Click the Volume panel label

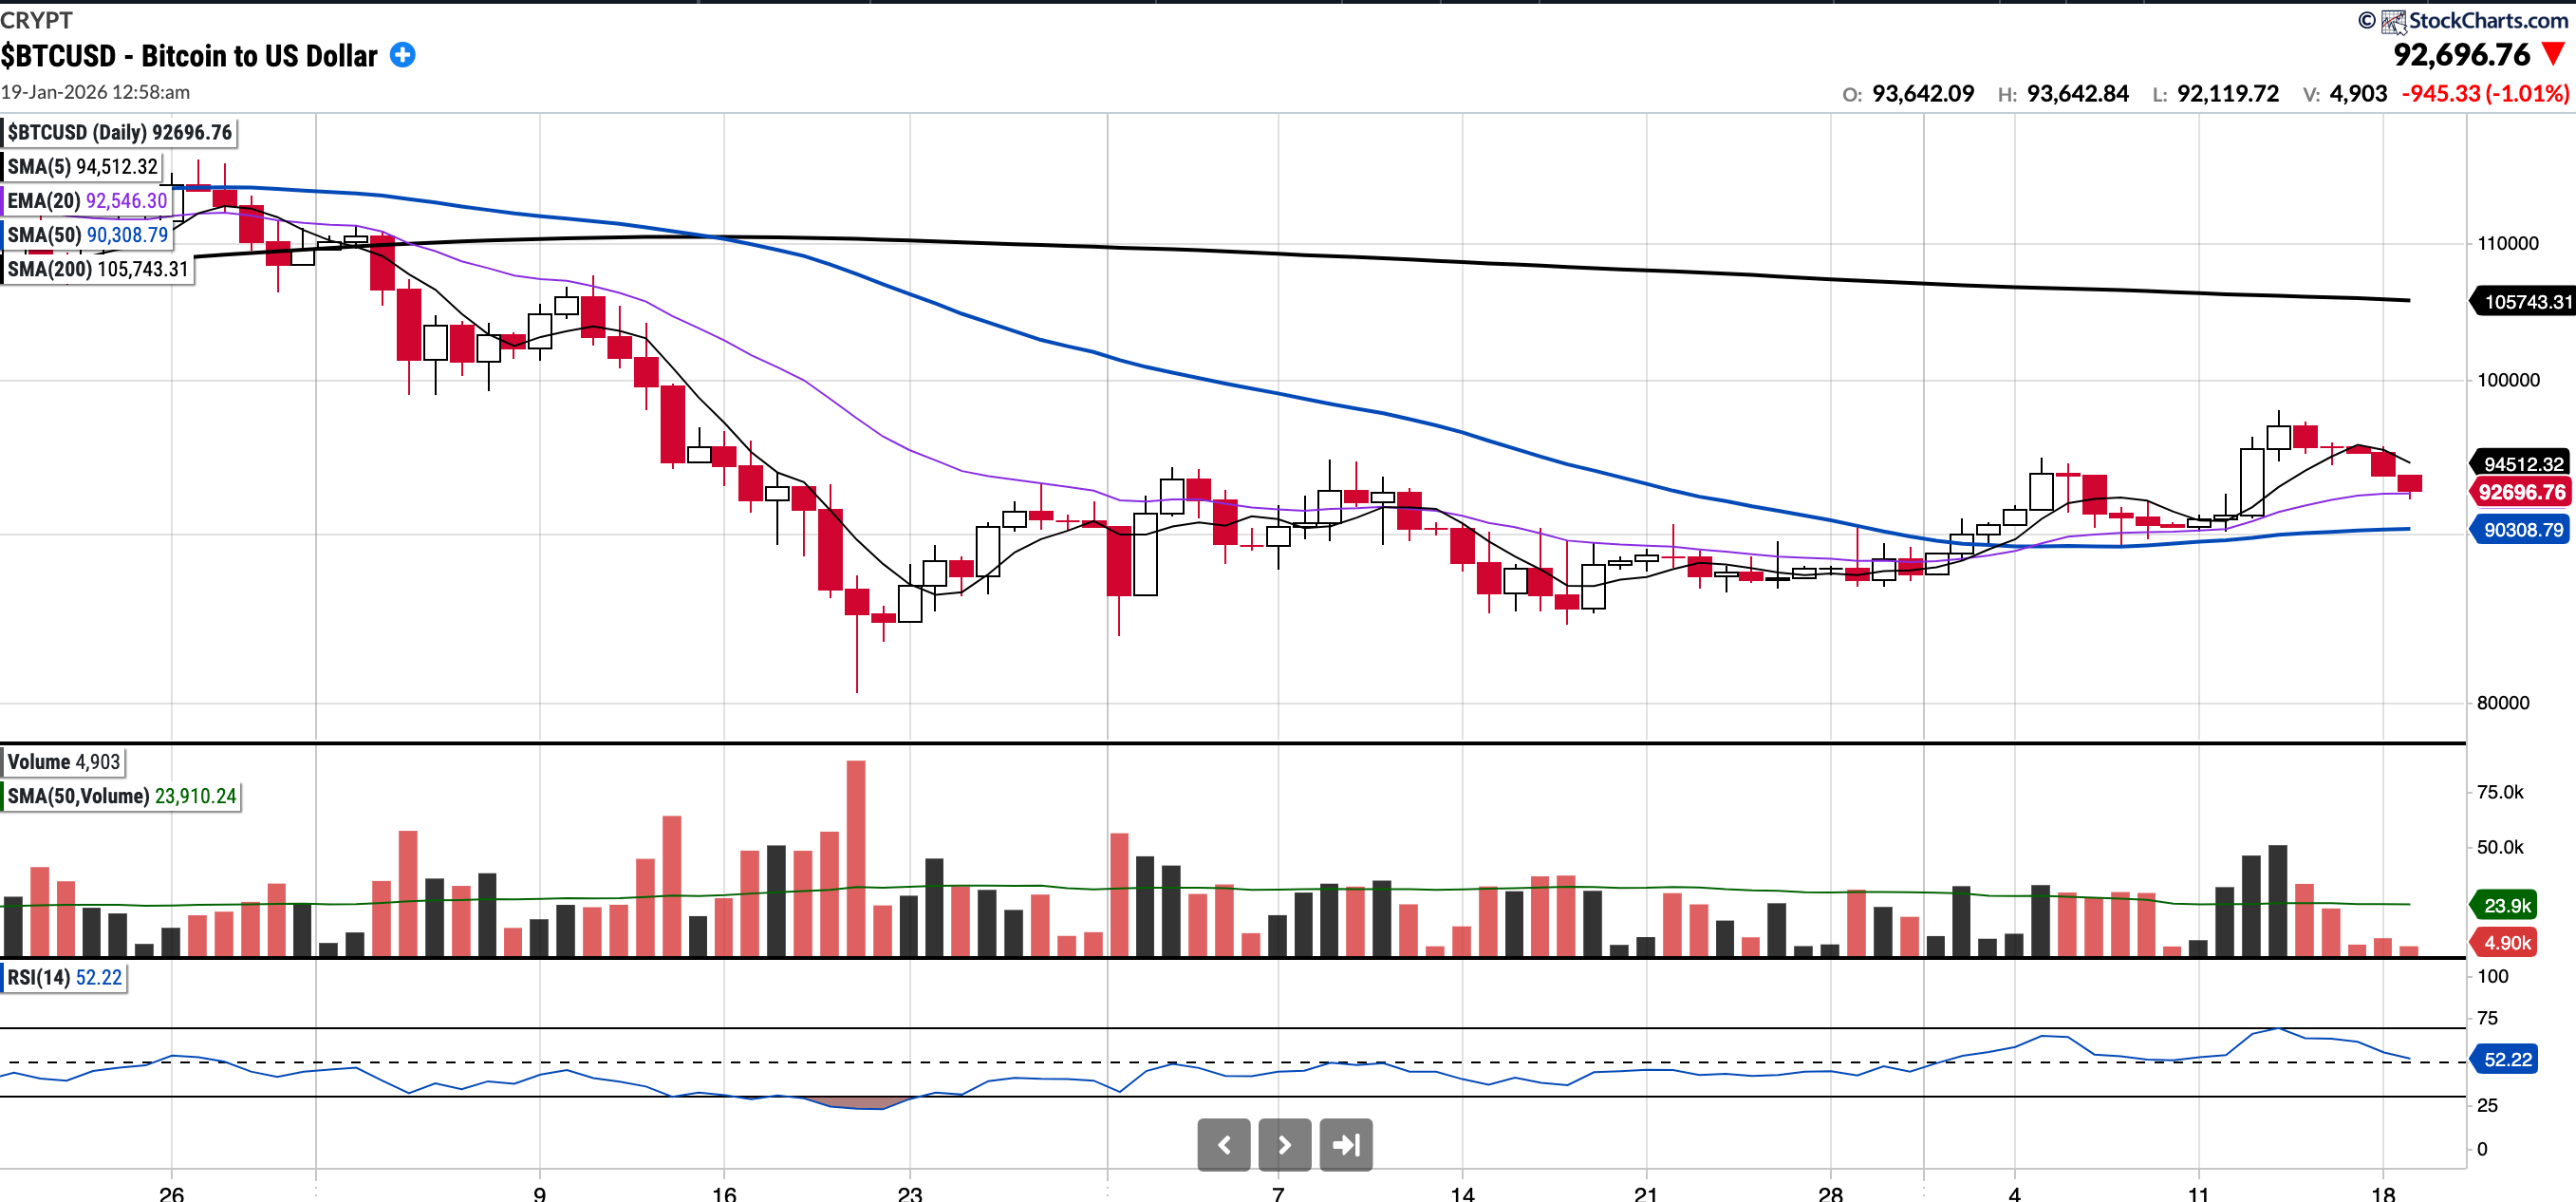click(x=64, y=762)
